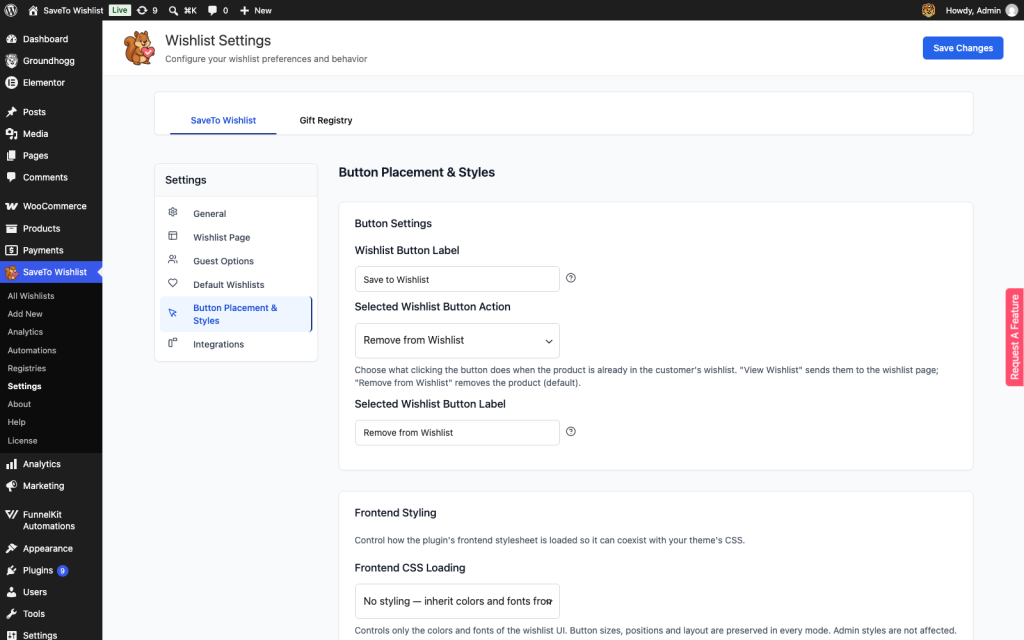Screen dimensions: 1024x640
Task: Open the Registries submenu
Action: (27, 368)
